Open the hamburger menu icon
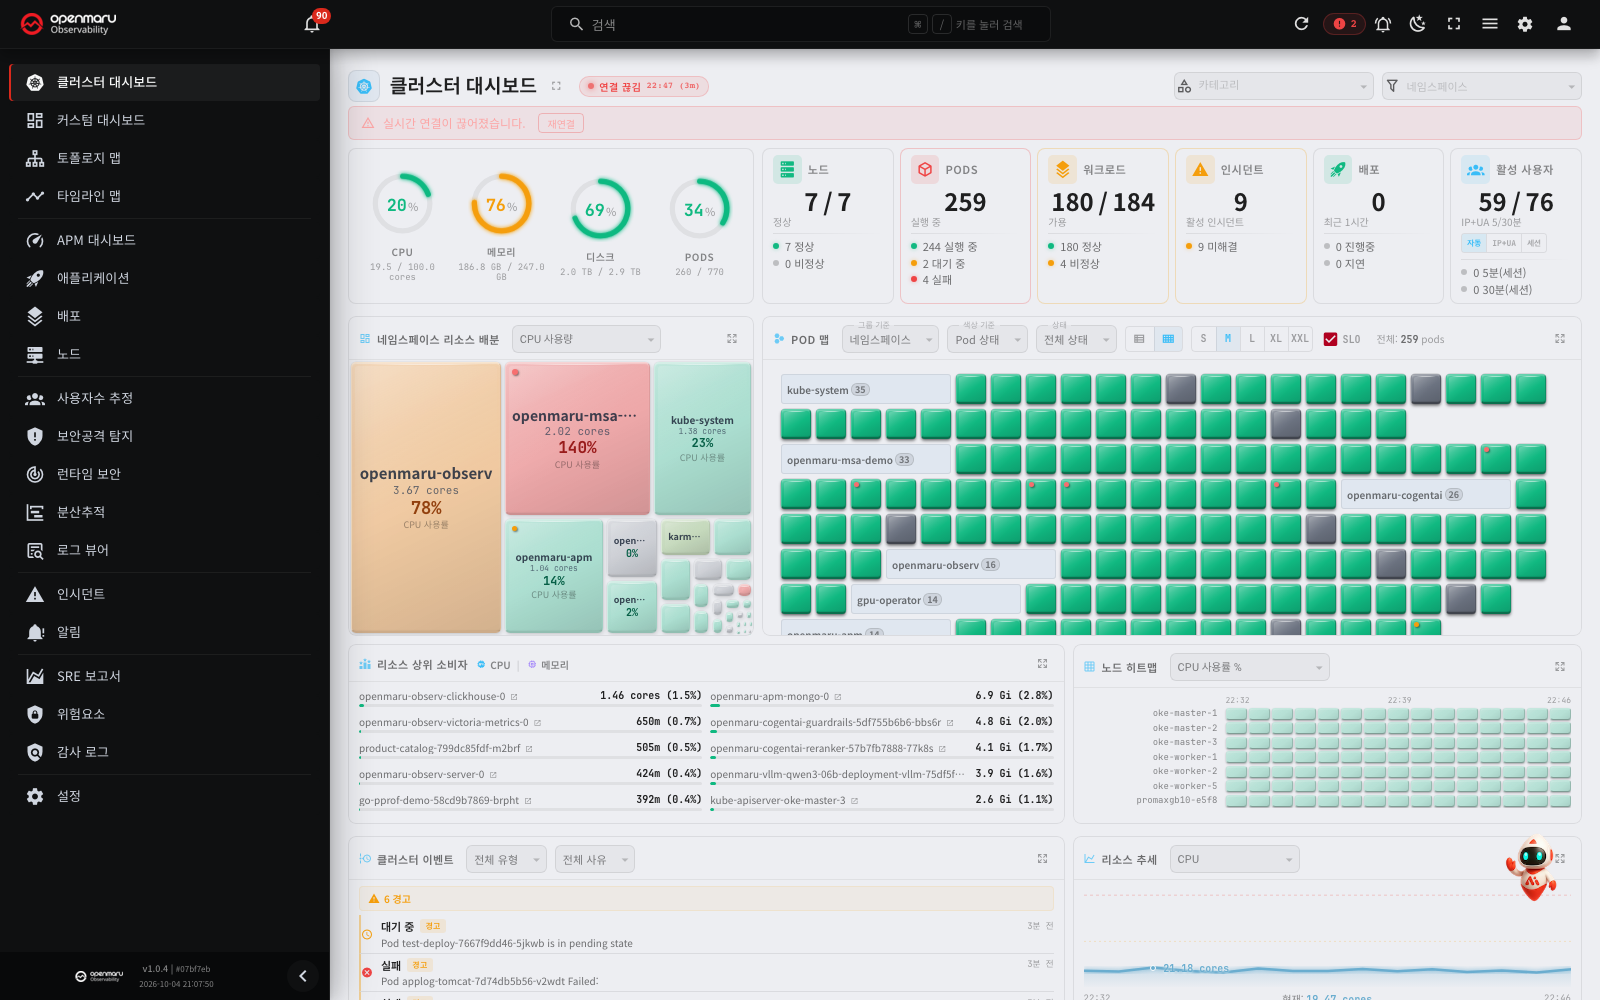The width and height of the screenshot is (1600, 1000). [1490, 24]
